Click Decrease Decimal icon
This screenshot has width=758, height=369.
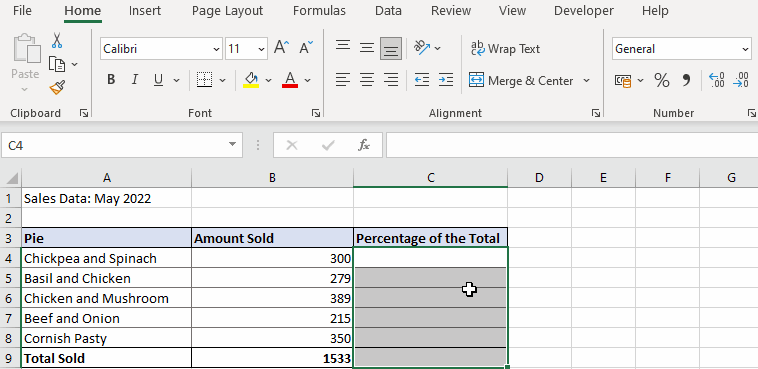click(x=741, y=80)
